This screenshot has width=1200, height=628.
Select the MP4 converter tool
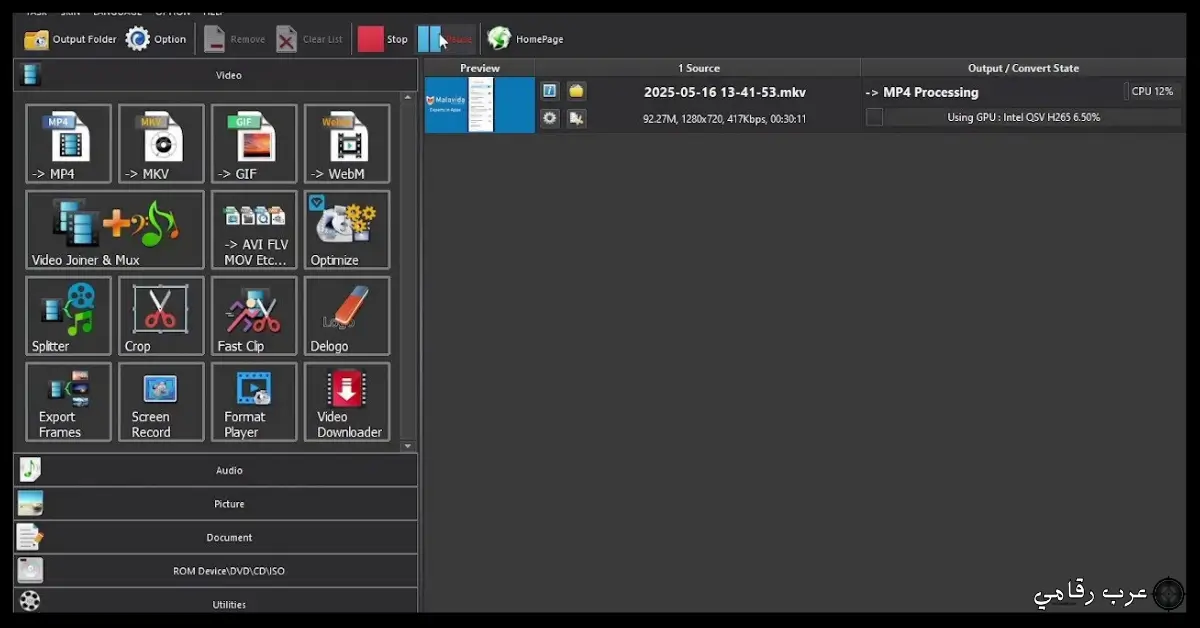tap(67, 143)
